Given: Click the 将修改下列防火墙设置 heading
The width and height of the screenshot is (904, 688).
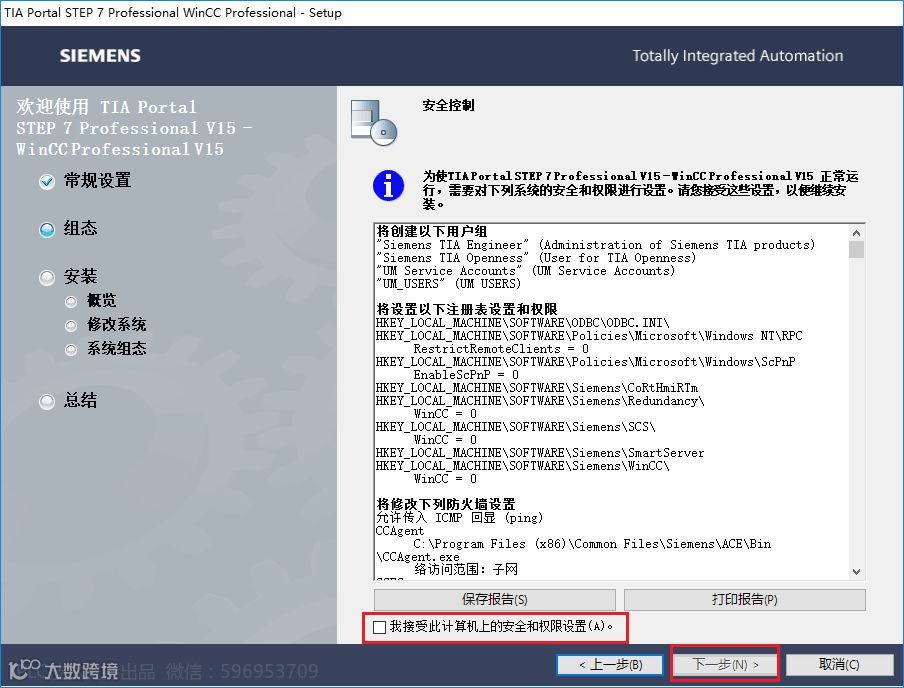Looking at the screenshot, I should coord(446,504).
